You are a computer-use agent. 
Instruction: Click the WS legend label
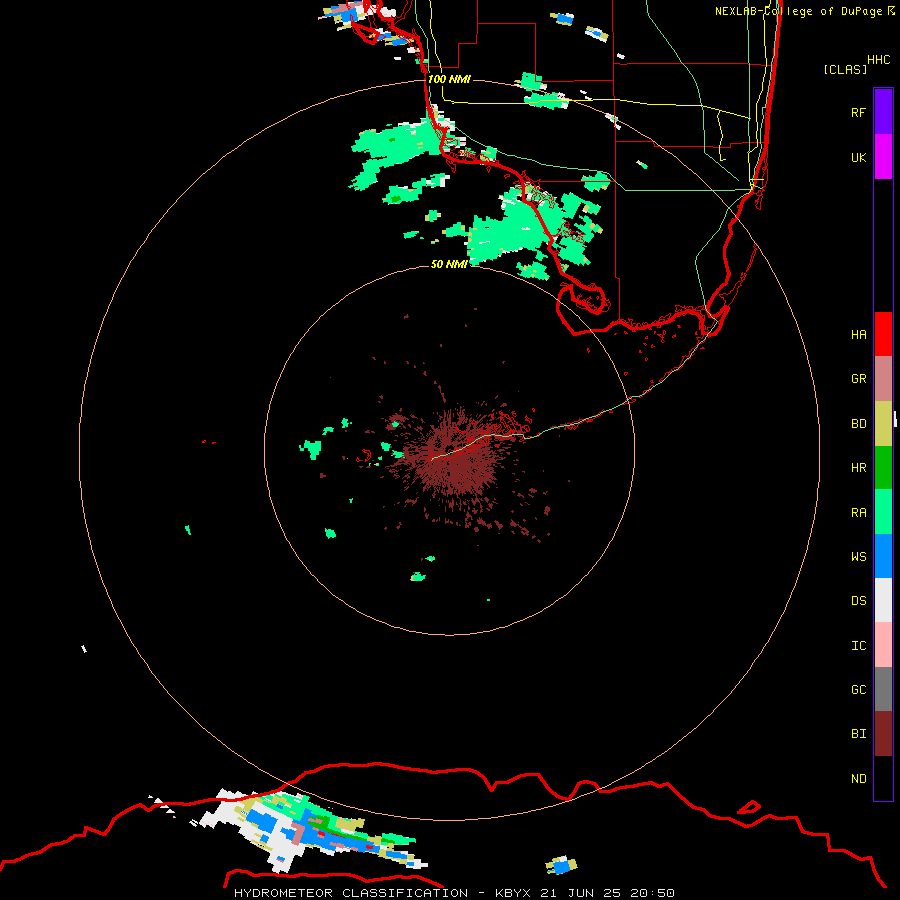coord(858,556)
